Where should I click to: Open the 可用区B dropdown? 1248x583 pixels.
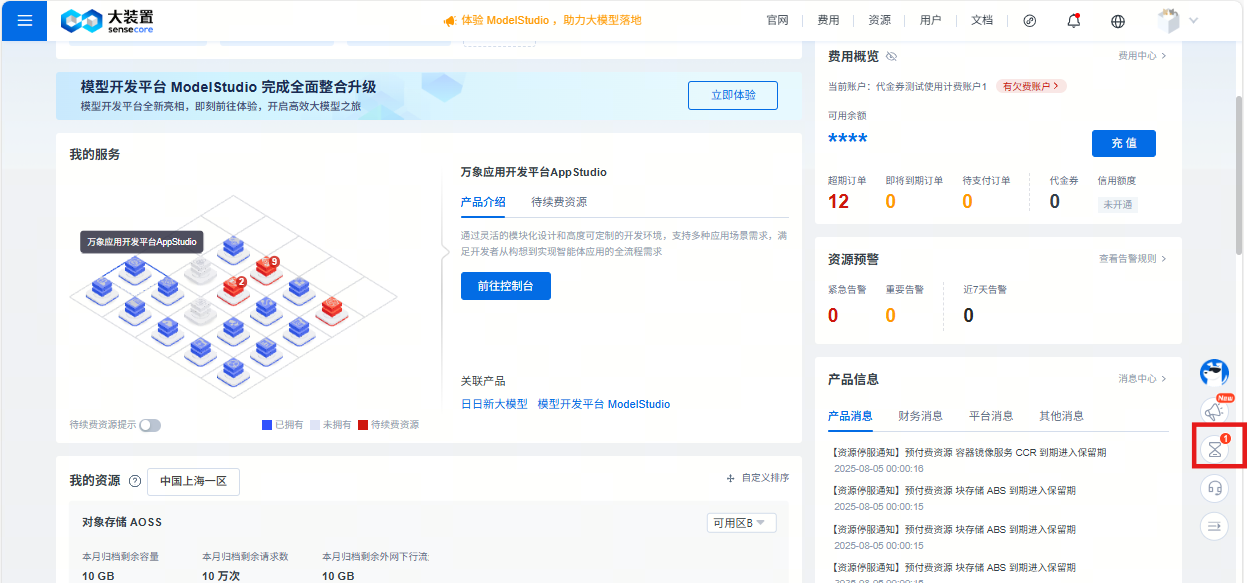click(741, 523)
